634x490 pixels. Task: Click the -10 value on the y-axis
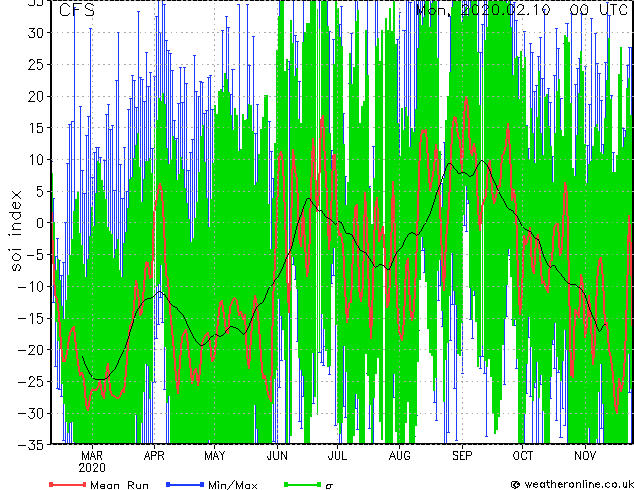pyautogui.click(x=31, y=286)
